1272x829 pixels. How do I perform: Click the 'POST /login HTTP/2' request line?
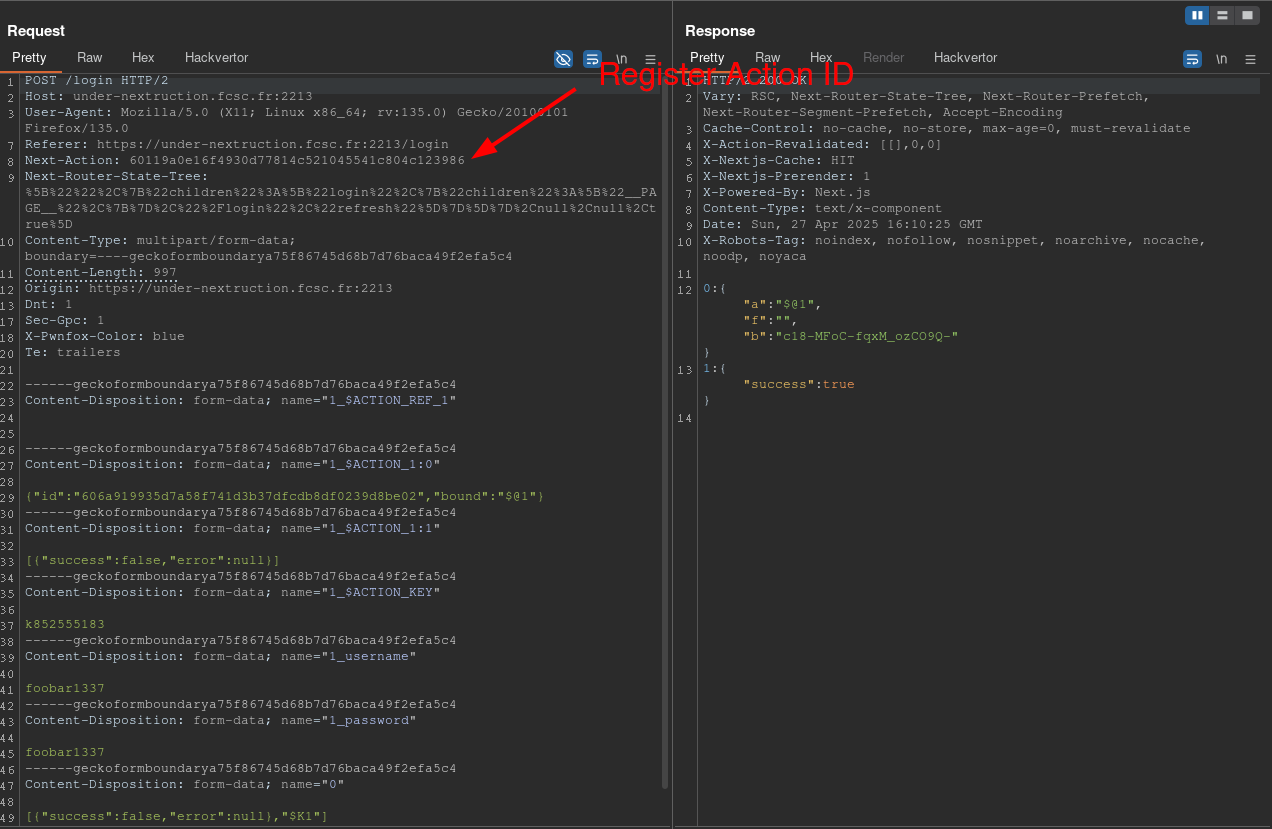97,80
